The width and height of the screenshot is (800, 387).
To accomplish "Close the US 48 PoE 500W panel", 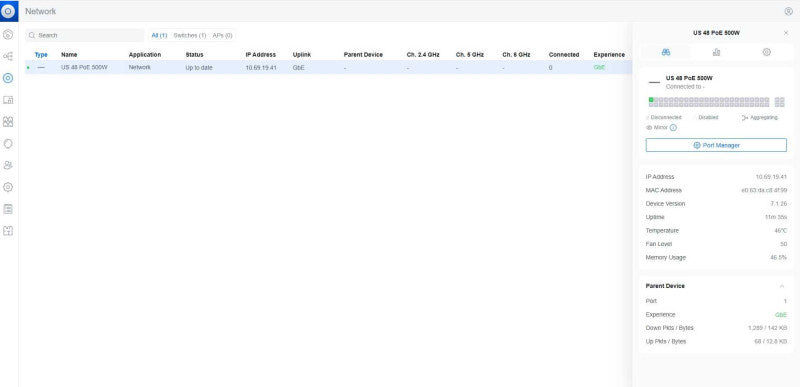I will pyautogui.click(x=786, y=33).
